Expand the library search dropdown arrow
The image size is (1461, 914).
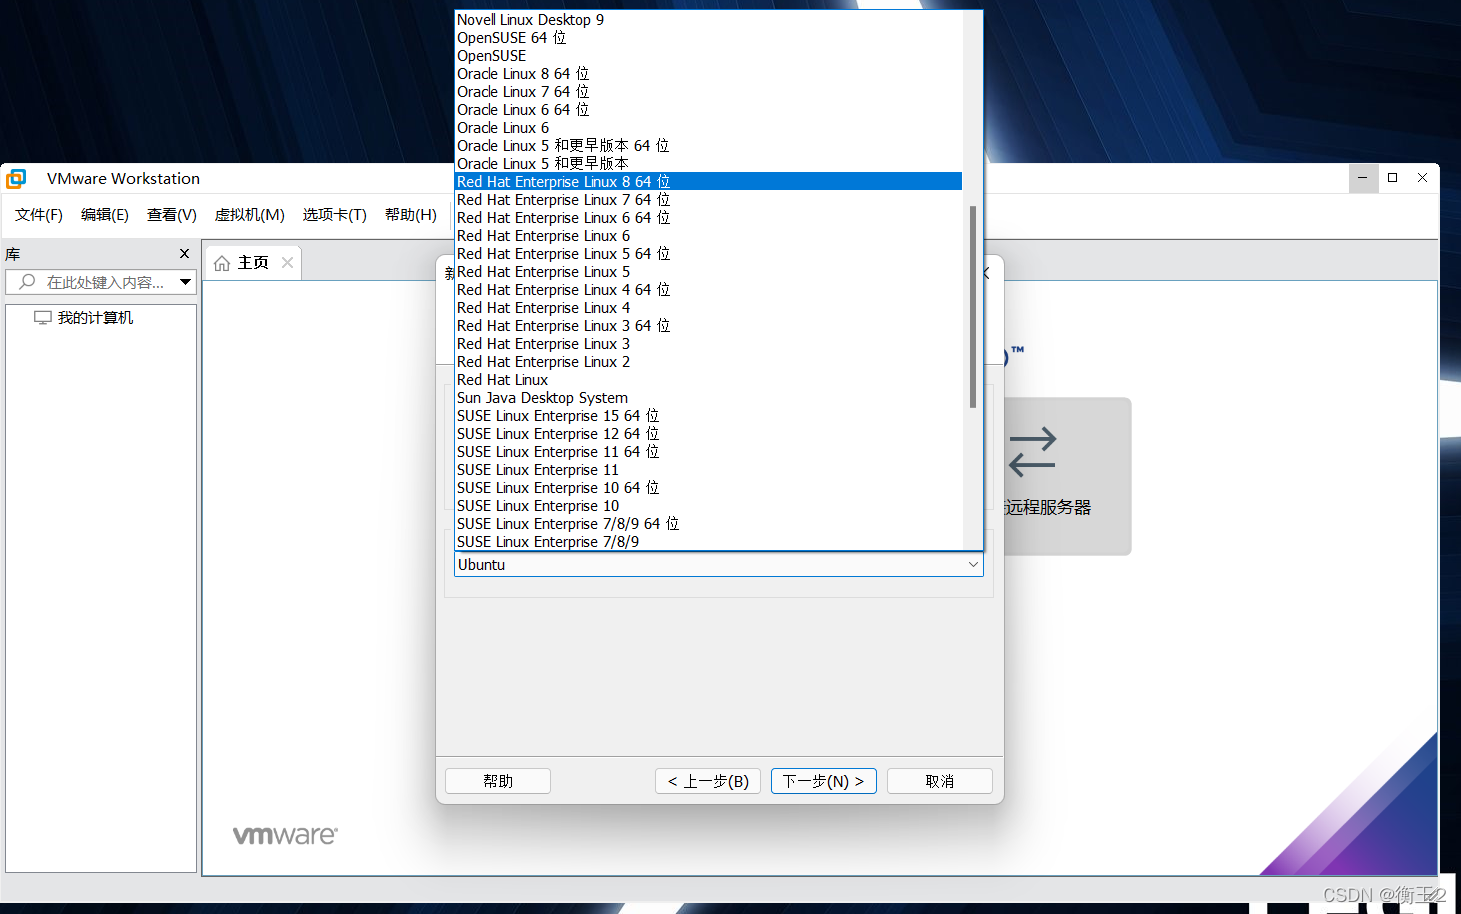pyautogui.click(x=186, y=282)
